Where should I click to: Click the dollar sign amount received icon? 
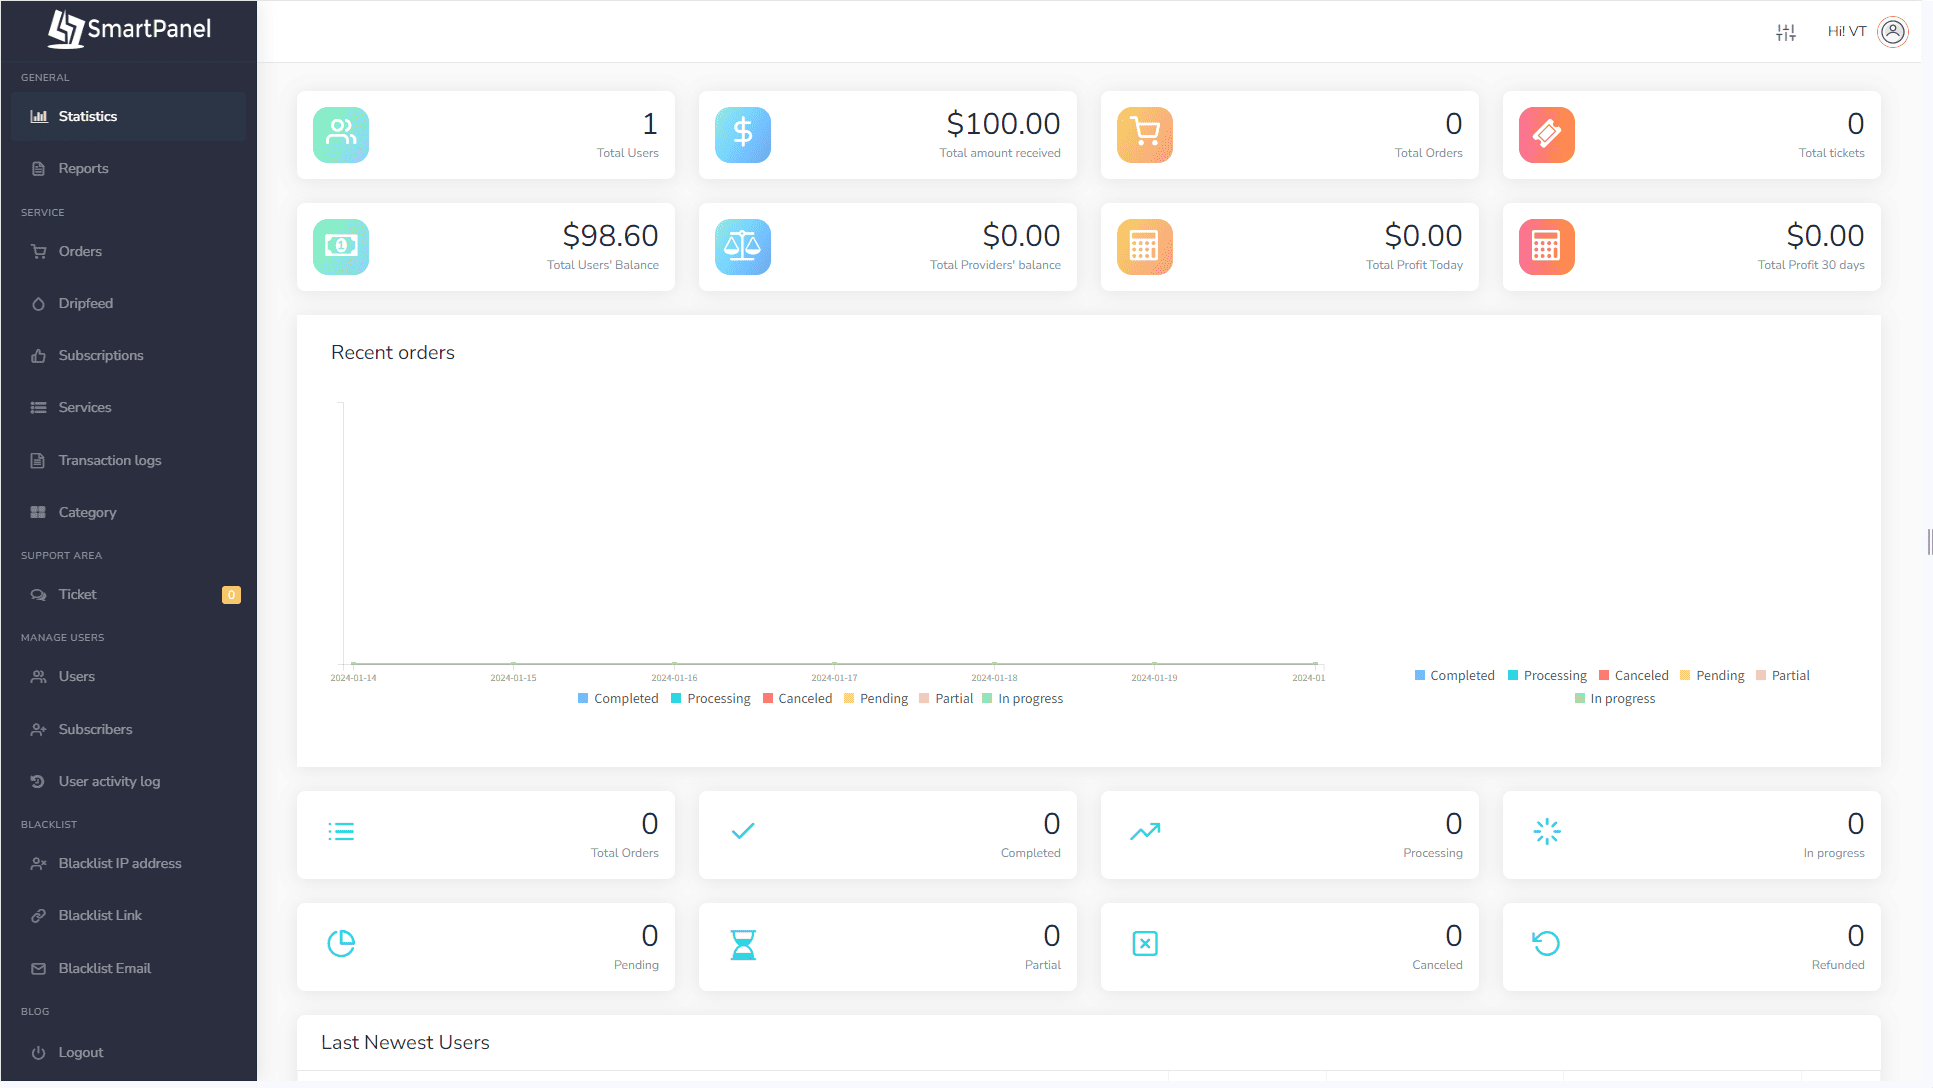[742, 134]
